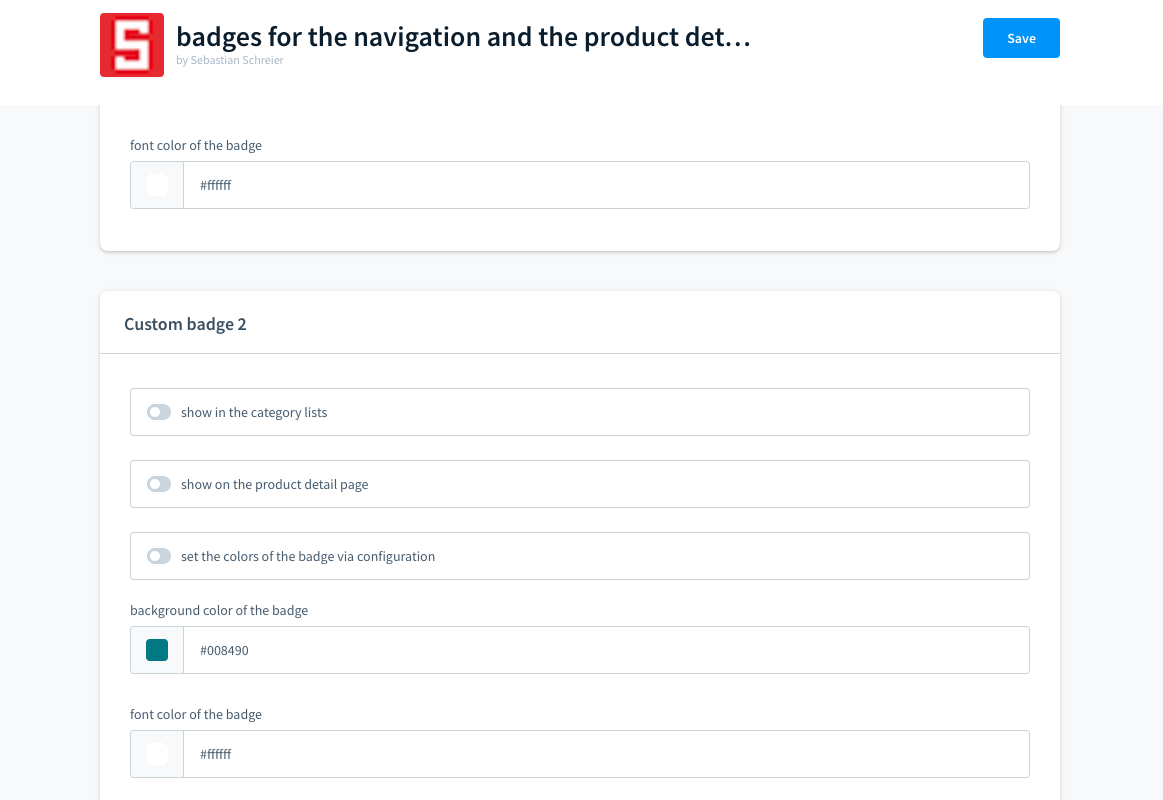Click the Custom badge 2 card heading
This screenshot has width=1163, height=800.
185,324
